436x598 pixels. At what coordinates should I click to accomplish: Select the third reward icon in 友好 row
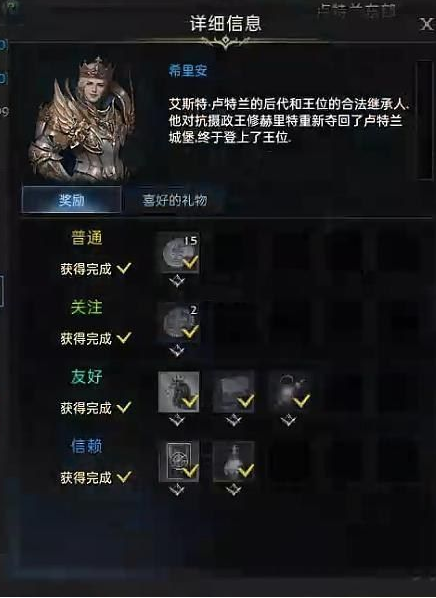[x=289, y=392]
